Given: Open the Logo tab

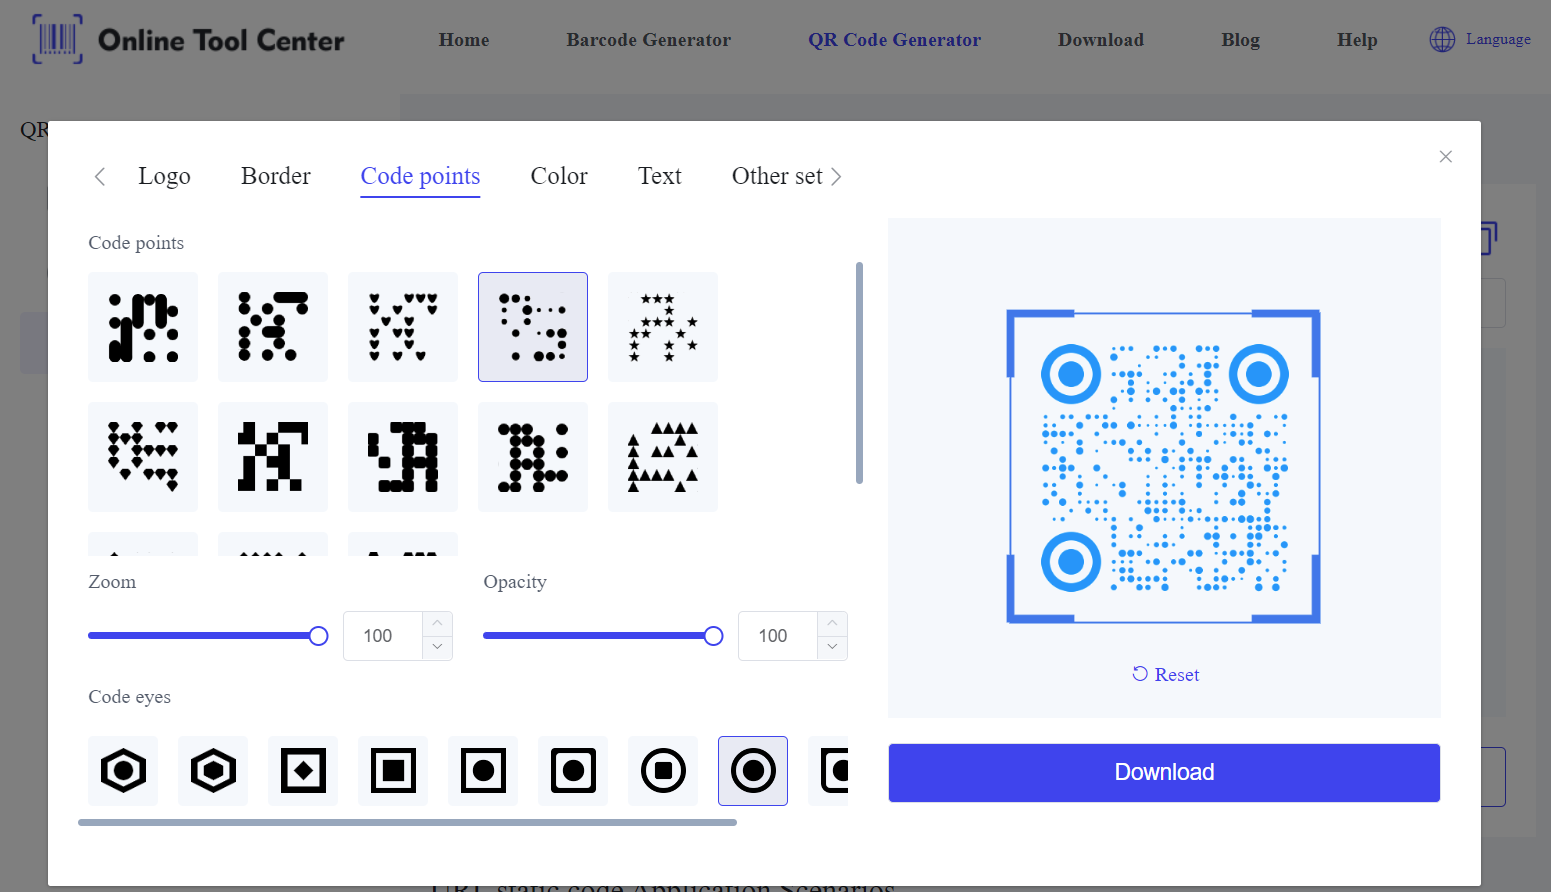Looking at the screenshot, I should [x=164, y=176].
